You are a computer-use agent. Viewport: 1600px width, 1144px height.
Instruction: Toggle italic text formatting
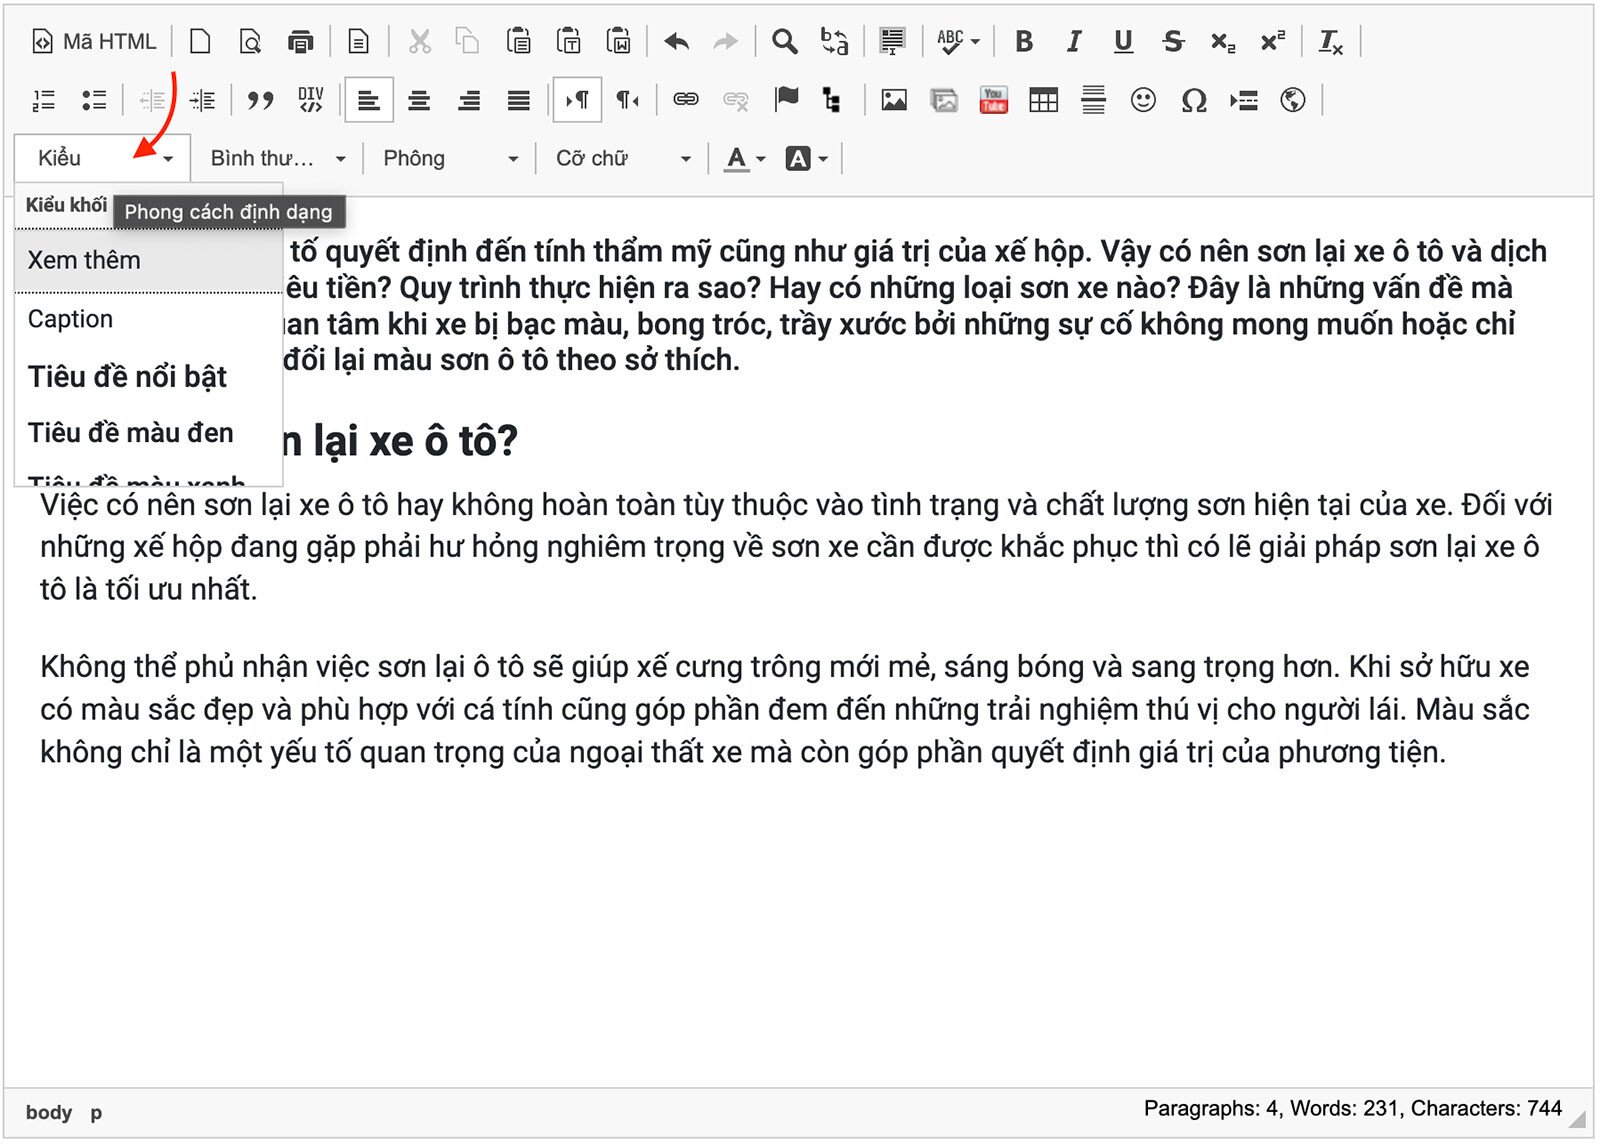[x=1073, y=42]
